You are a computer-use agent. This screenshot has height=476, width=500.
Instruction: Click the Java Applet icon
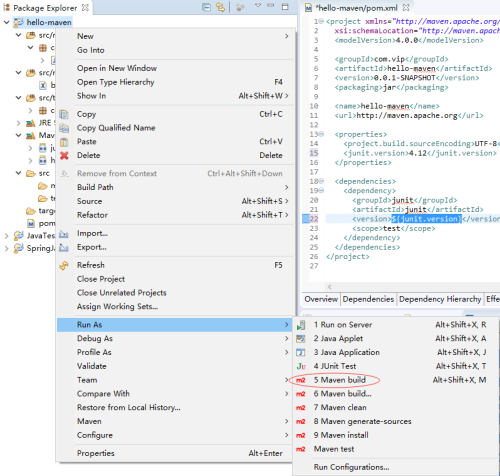[301, 339]
